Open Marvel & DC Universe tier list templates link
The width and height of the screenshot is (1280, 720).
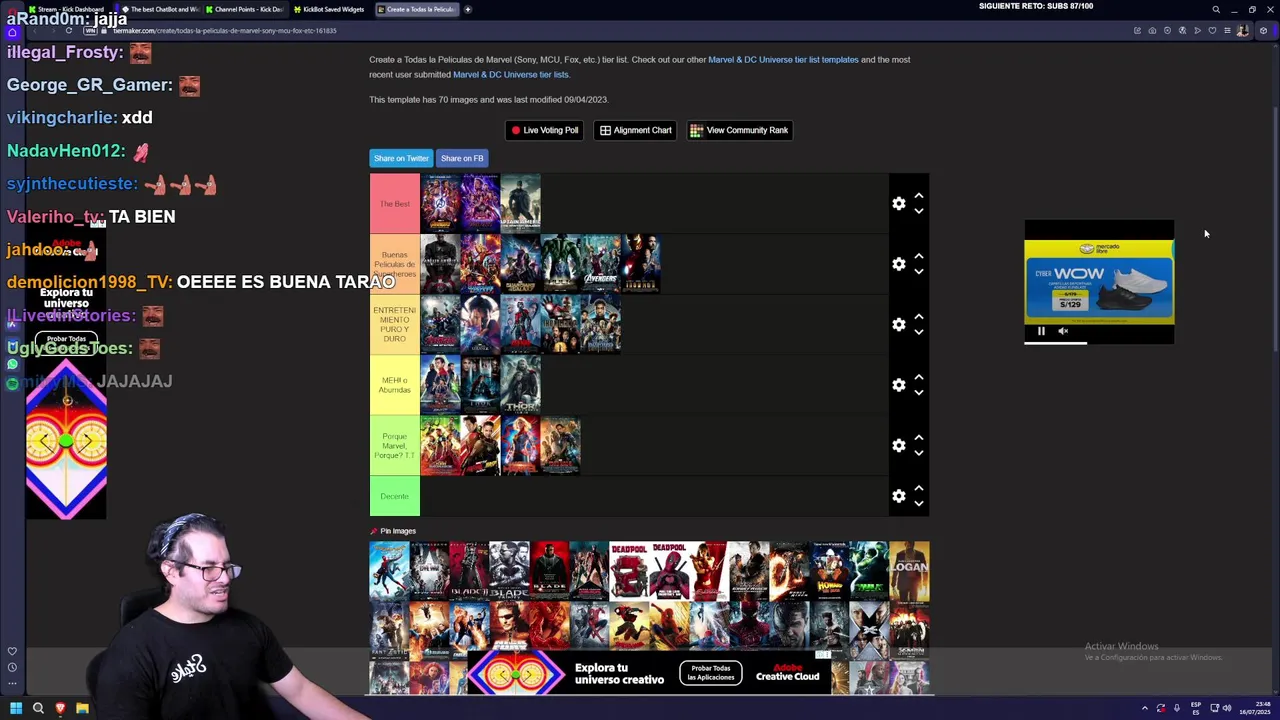tap(783, 60)
